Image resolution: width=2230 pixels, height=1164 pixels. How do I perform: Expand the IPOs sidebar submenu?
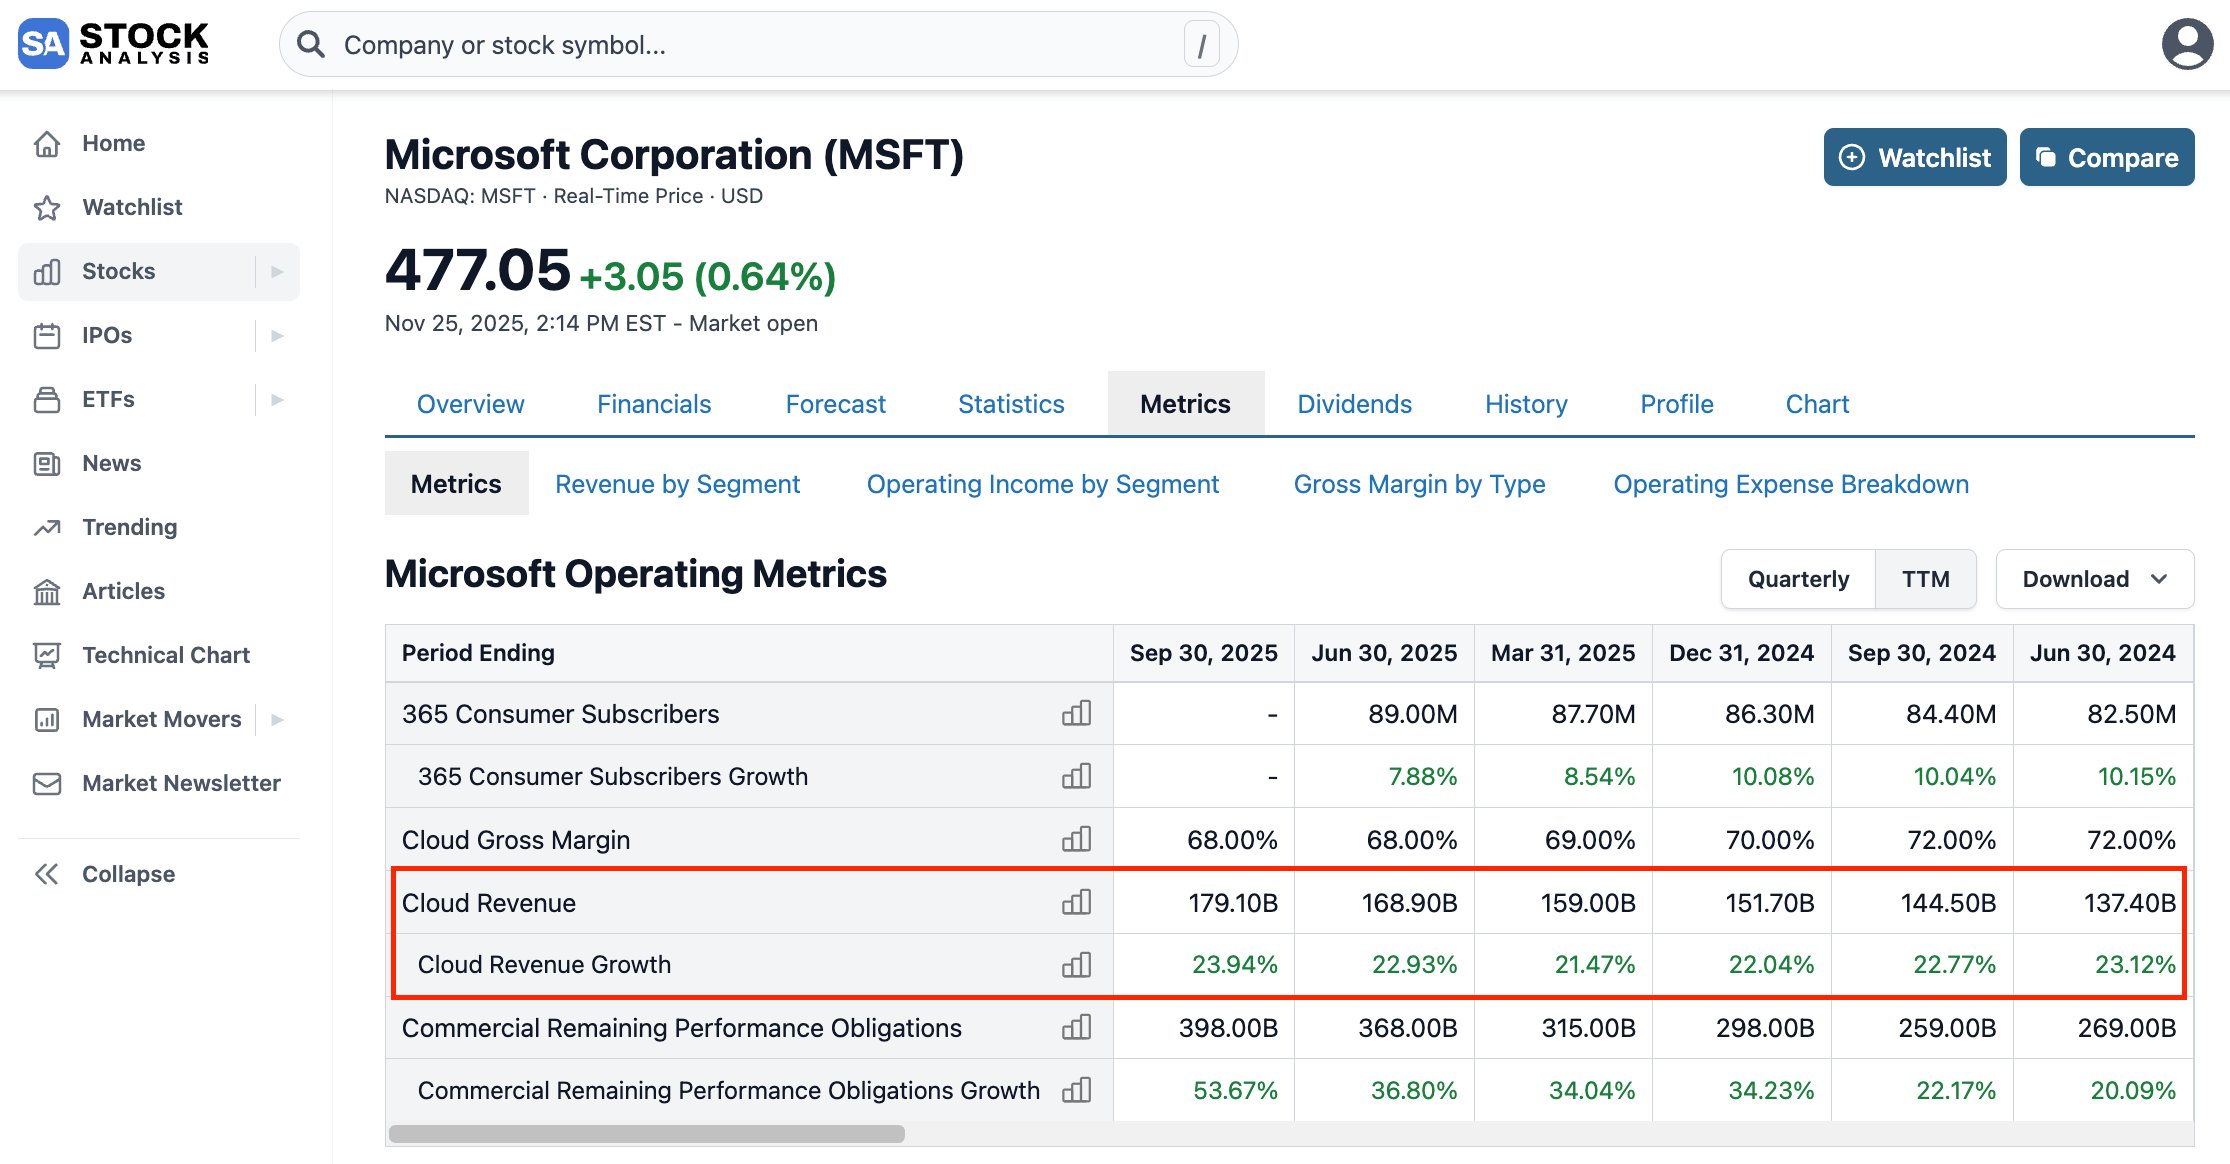tap(277, 335)
